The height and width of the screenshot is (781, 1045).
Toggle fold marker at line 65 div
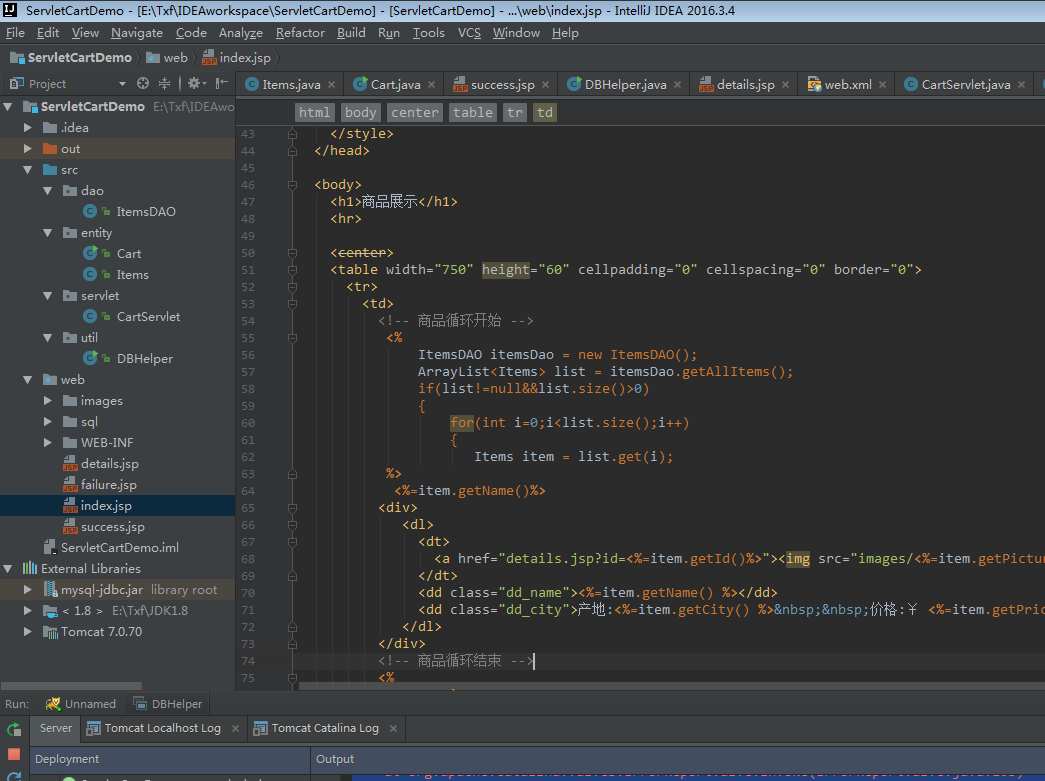tap(292, 508)
